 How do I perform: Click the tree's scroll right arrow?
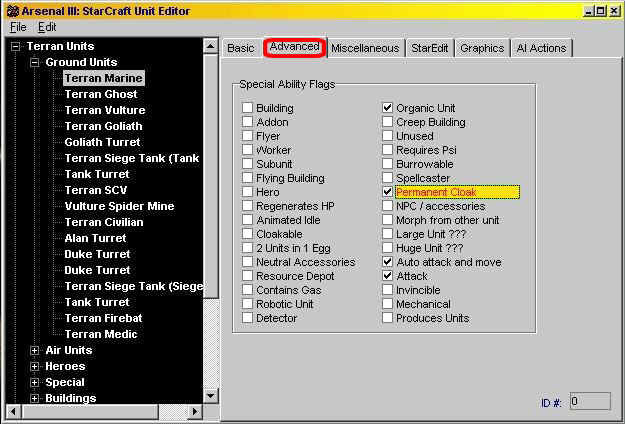tap(195, 411)
